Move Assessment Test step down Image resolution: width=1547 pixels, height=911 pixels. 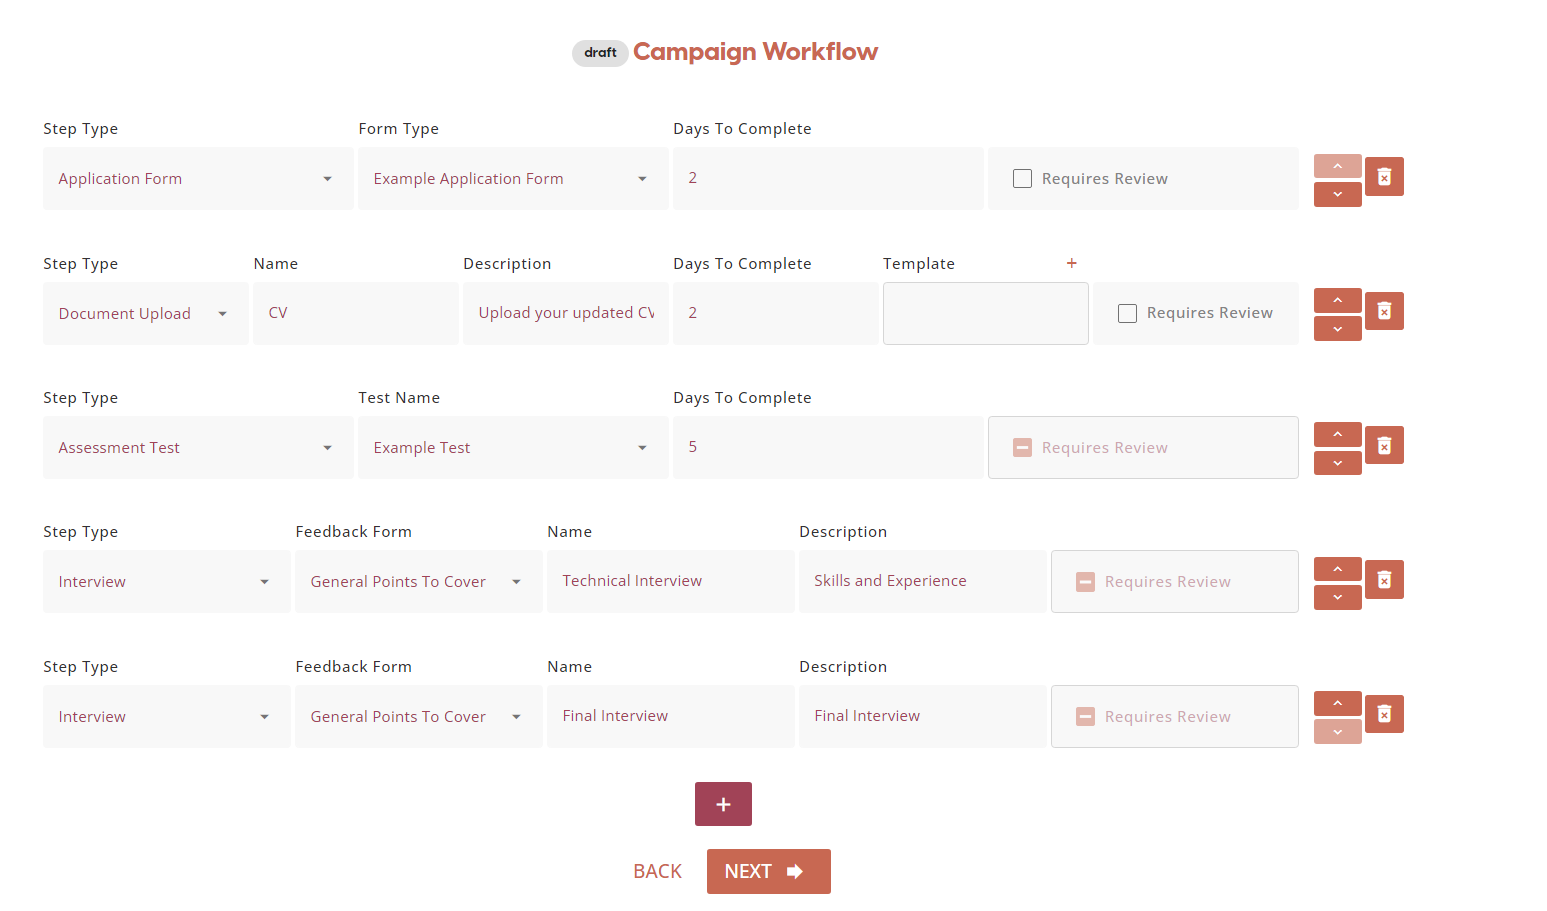click(1337, 463)
